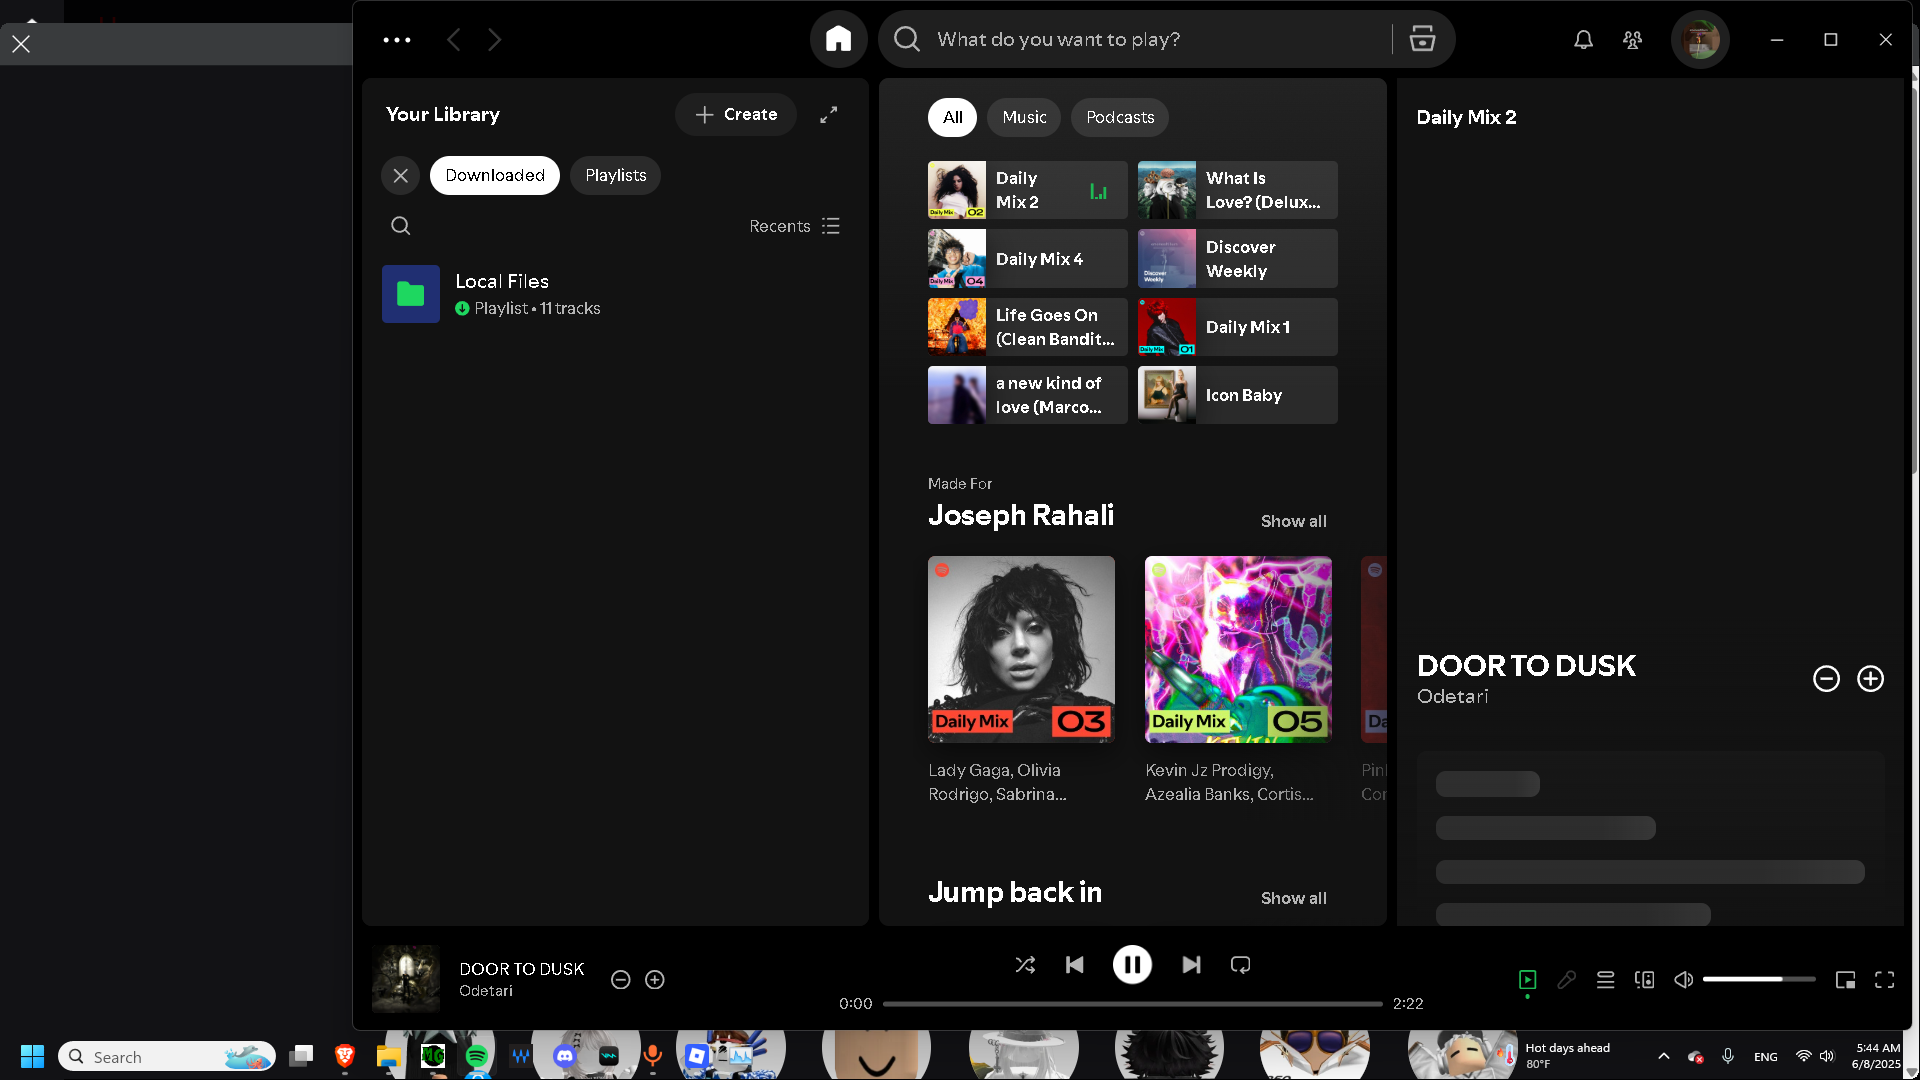Open artist Odetari in right panel
This screenshot has height=1080, width=1920.
[1452, 696]
